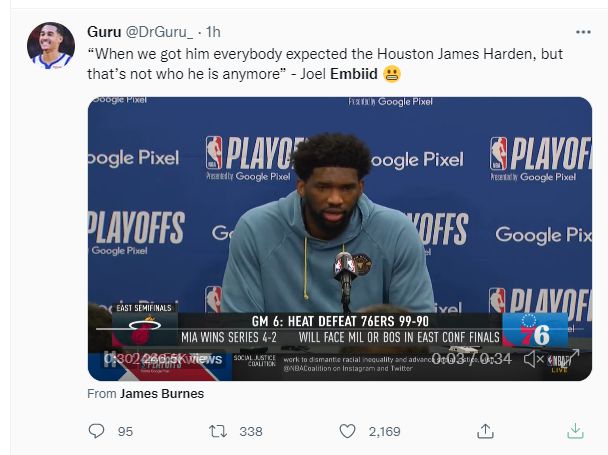Like the tweet with the heart icon
Viewport: 608px width, 455px height.
click(347, 431)
